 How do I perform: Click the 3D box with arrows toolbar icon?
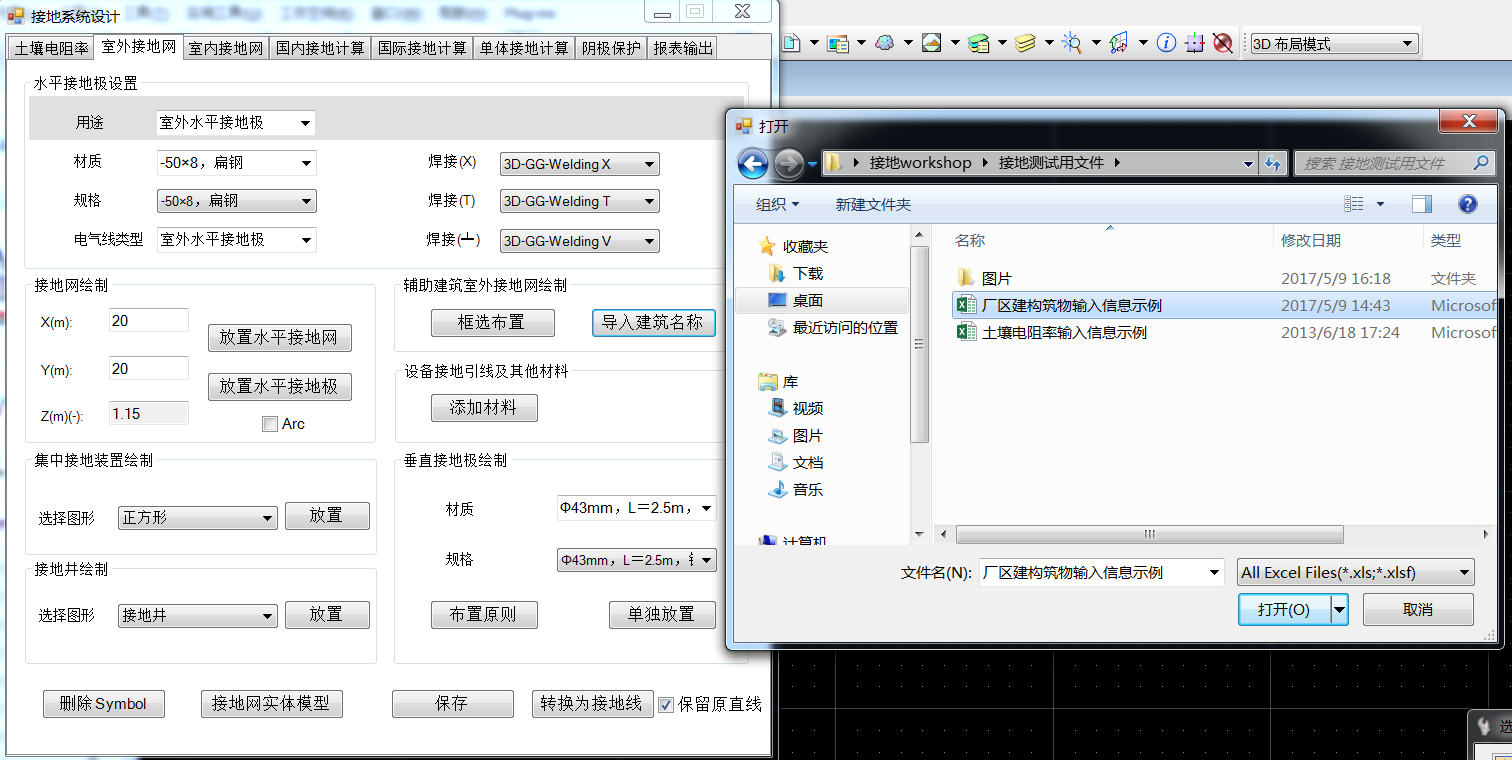tap(1119, 43)
